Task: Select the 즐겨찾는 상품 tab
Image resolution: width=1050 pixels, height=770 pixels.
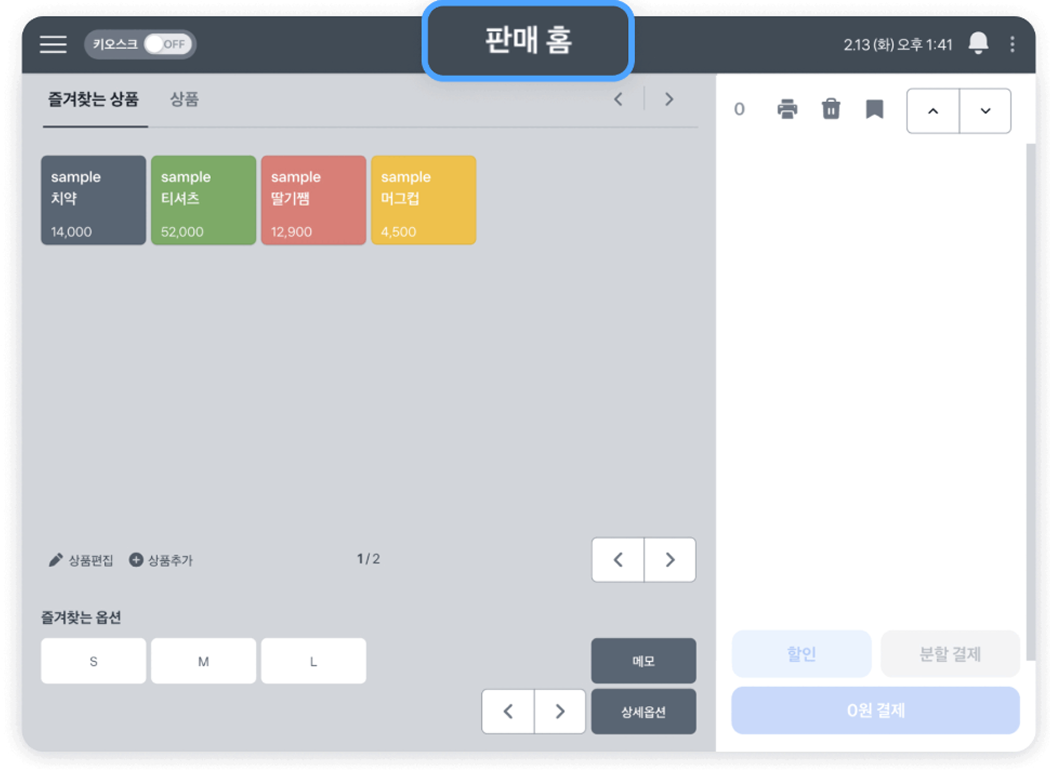Action: tap(94, 99)
